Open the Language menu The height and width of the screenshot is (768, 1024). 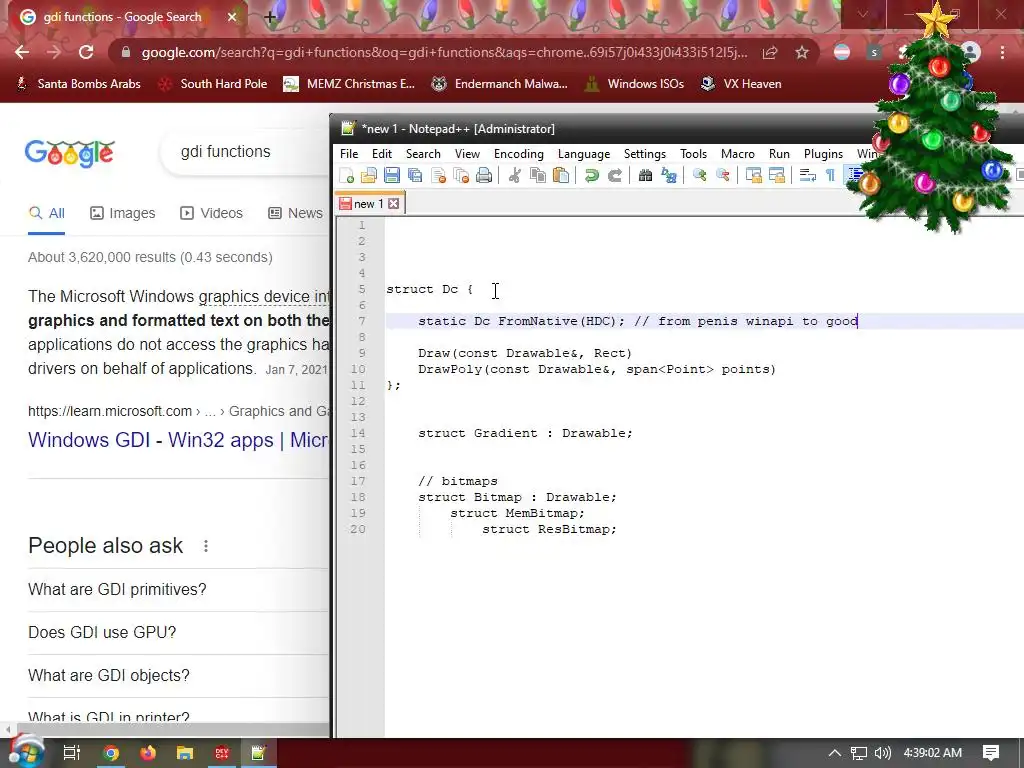584,153
